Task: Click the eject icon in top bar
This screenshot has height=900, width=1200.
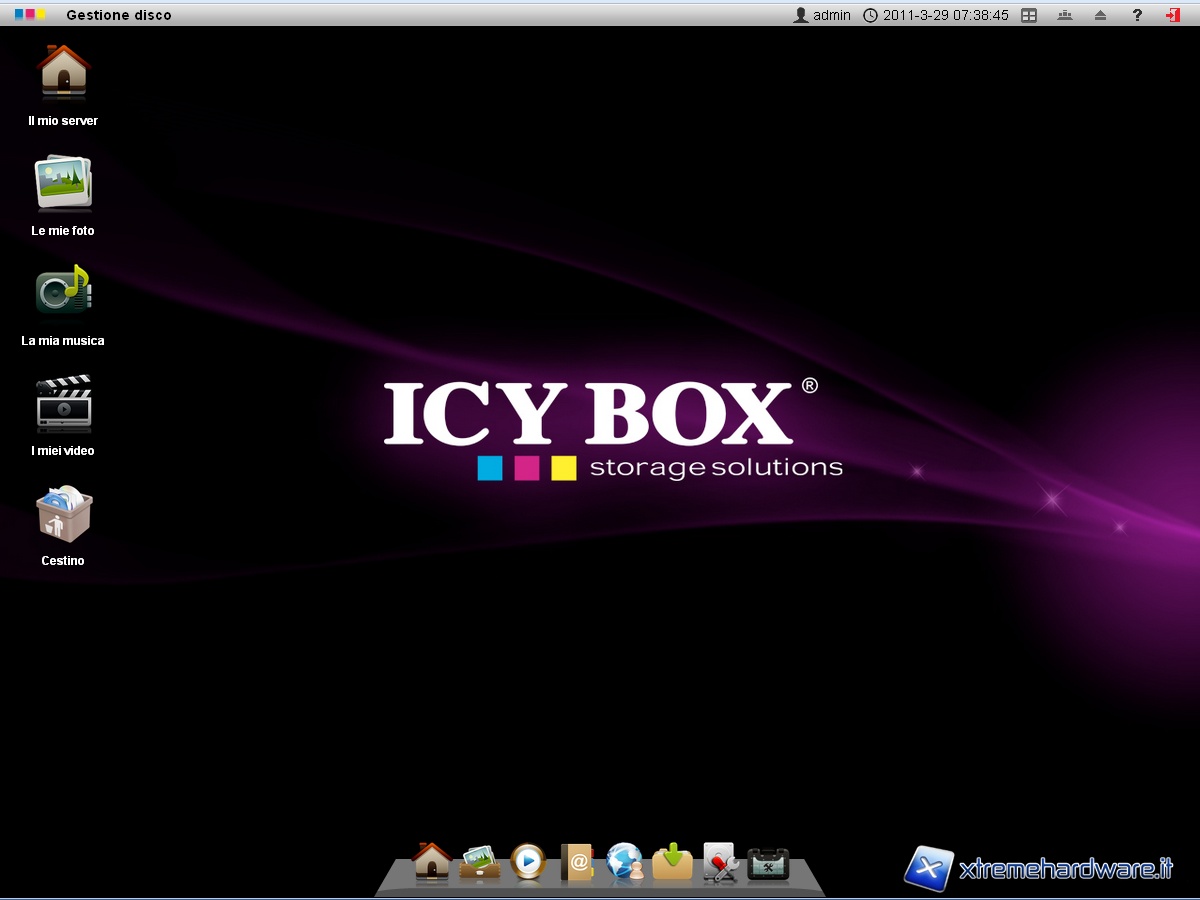Action: 1100,15
